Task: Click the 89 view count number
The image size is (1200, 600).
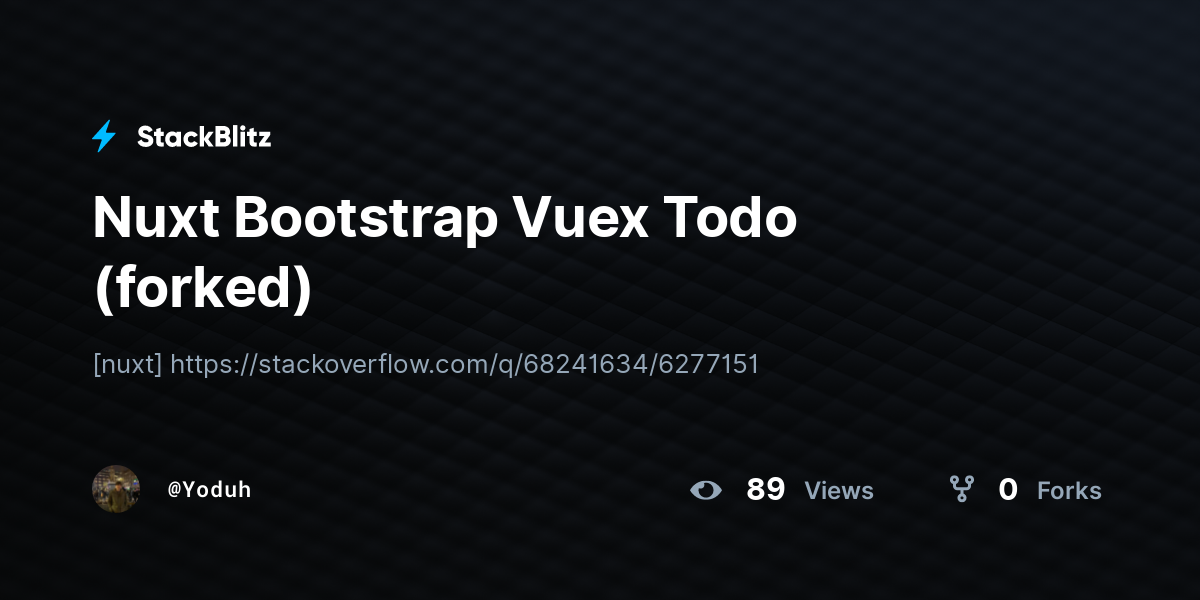Action: [x=766, y=490]
